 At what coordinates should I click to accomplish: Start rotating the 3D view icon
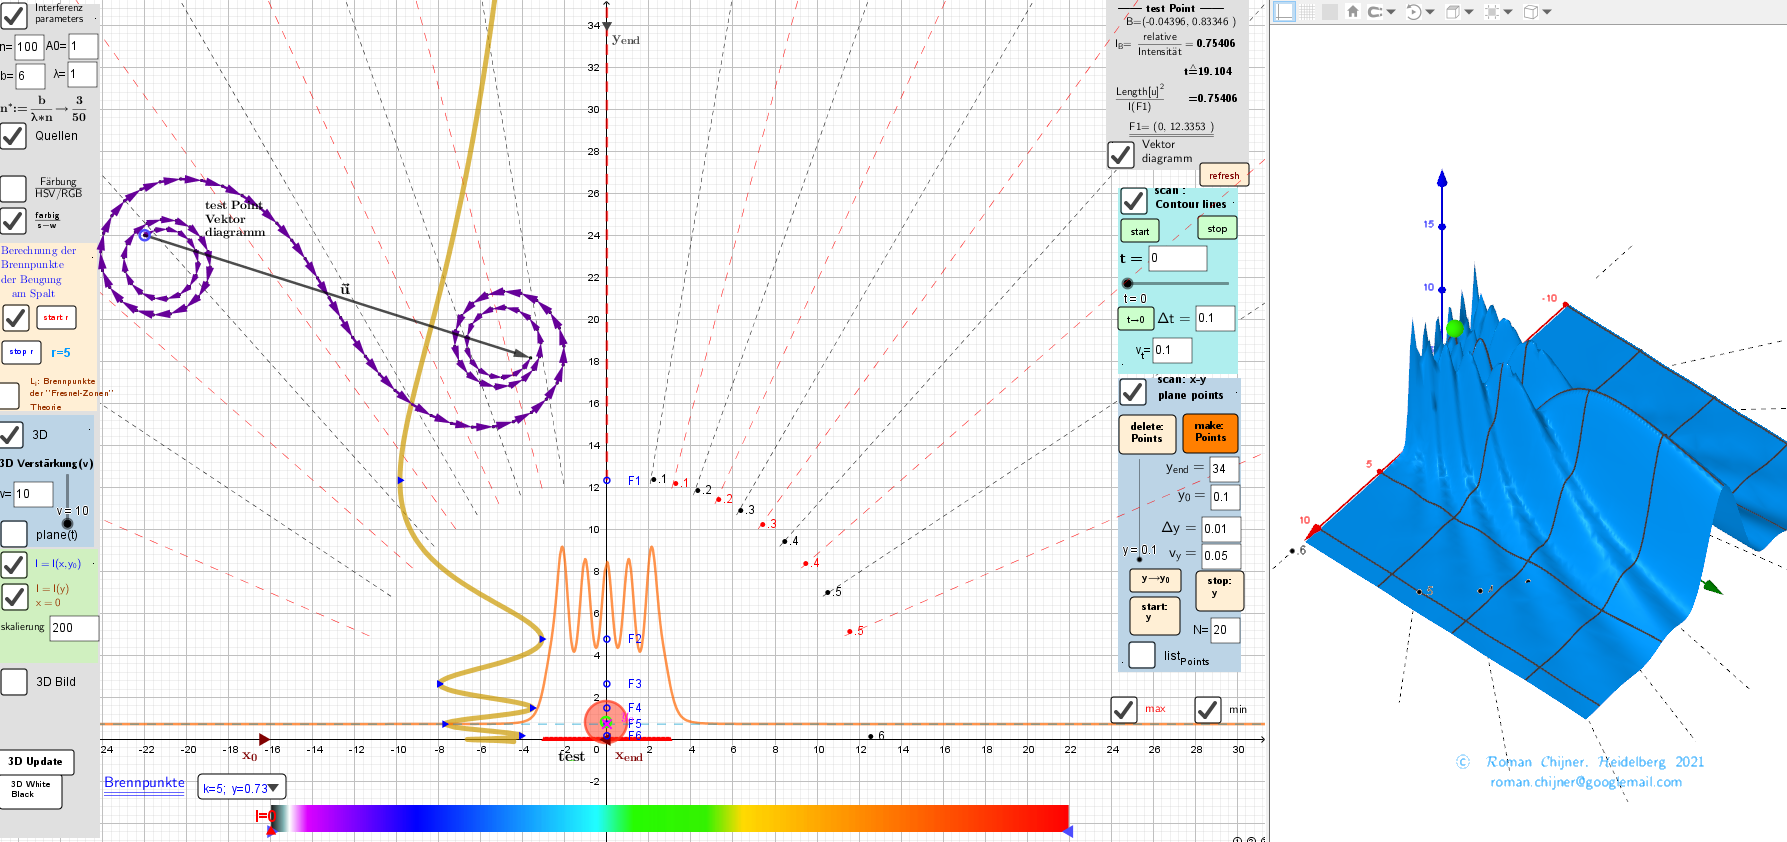pos(1413,12)
